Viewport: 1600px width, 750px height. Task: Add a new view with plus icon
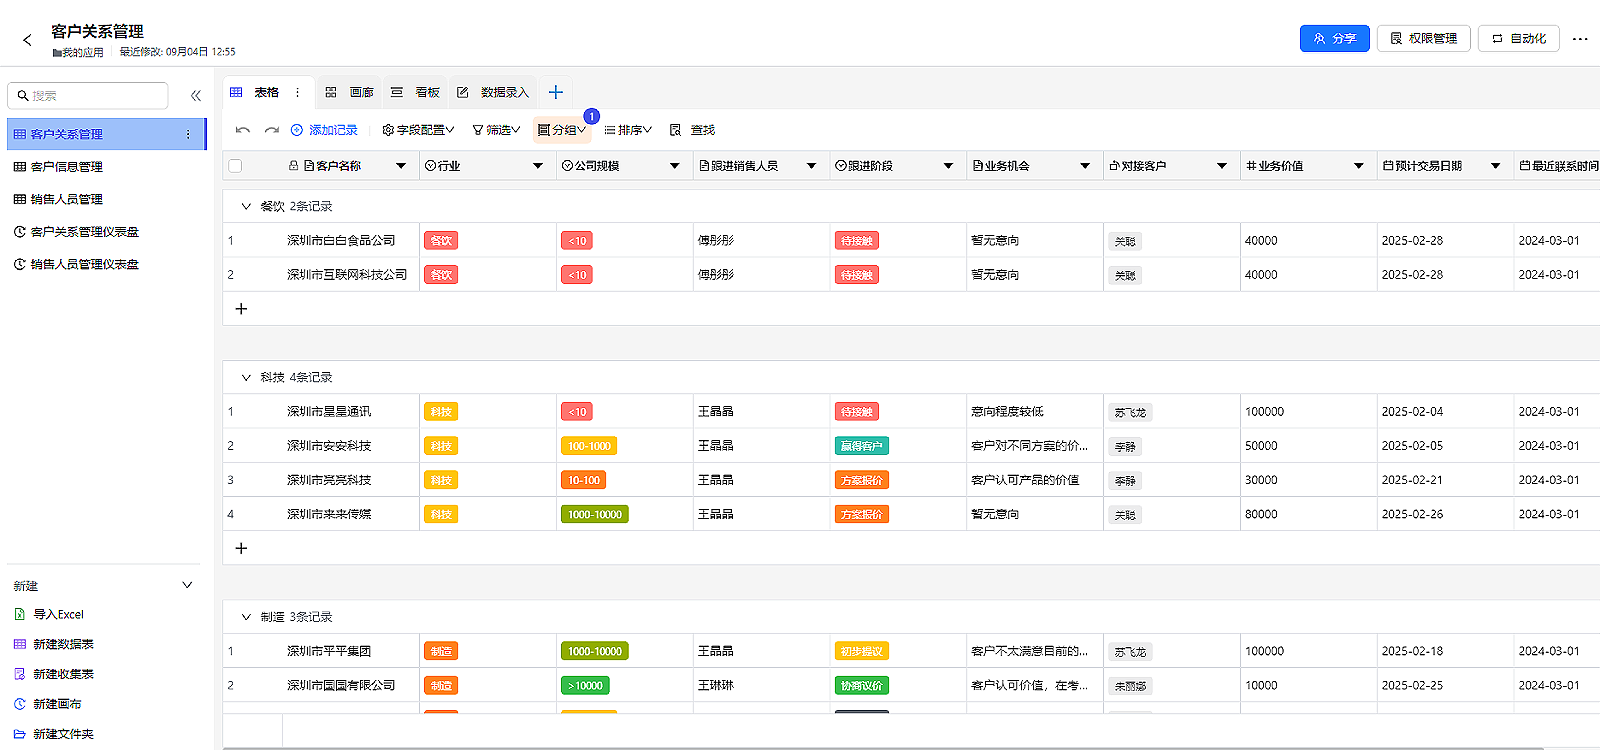[556, 92]
